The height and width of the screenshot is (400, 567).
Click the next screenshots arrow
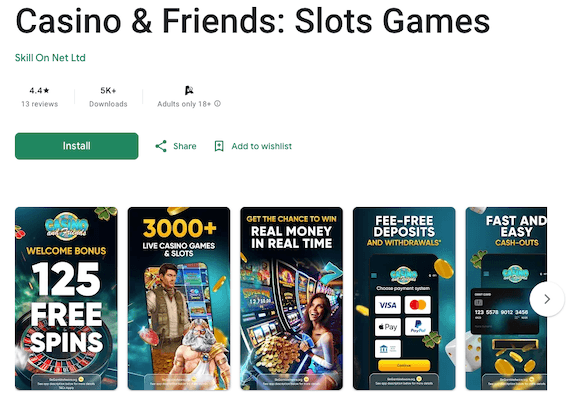547,299
